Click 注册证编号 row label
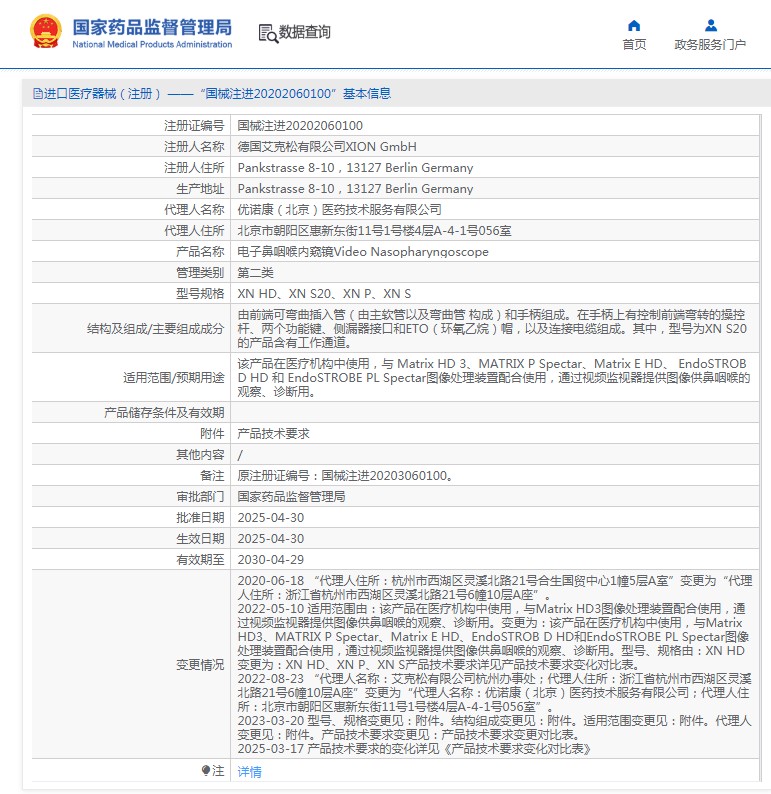 [x=194, y=126]
